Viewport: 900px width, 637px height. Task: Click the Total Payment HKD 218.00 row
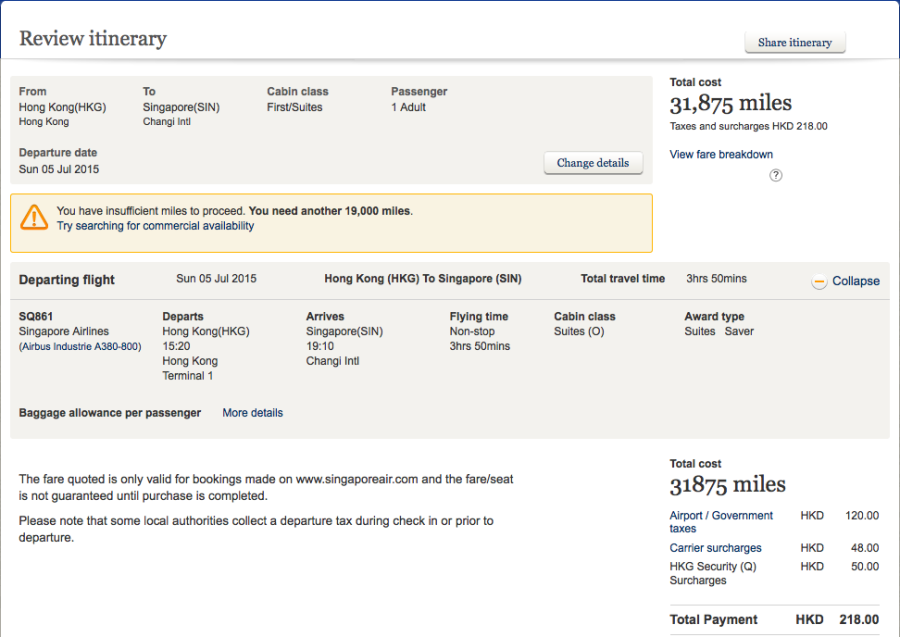[773, 619]
